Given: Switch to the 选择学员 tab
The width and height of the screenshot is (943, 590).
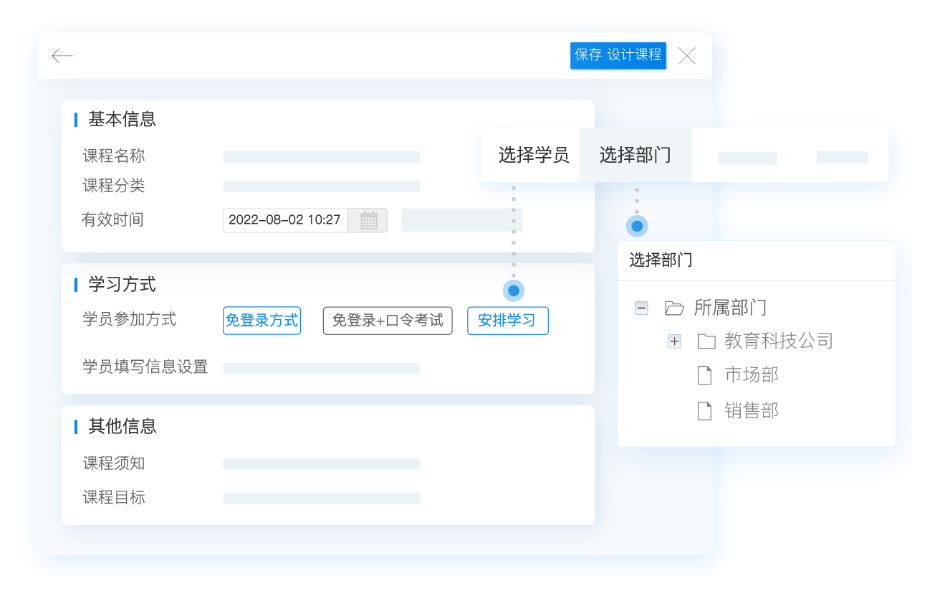Looking at the screenshot, I should (533, 155).
